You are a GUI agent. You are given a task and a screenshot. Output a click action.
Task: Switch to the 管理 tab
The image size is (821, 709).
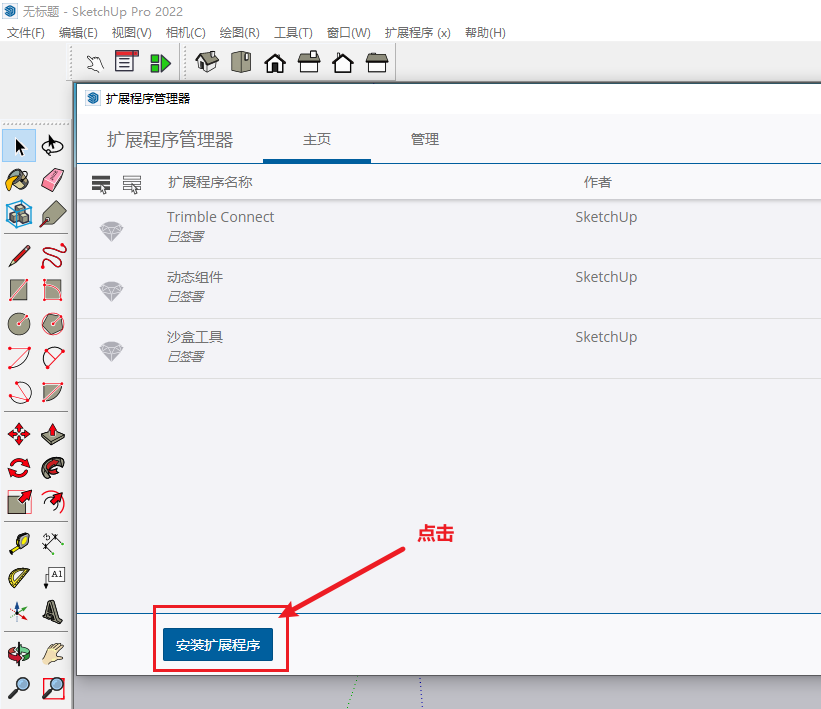425,140
